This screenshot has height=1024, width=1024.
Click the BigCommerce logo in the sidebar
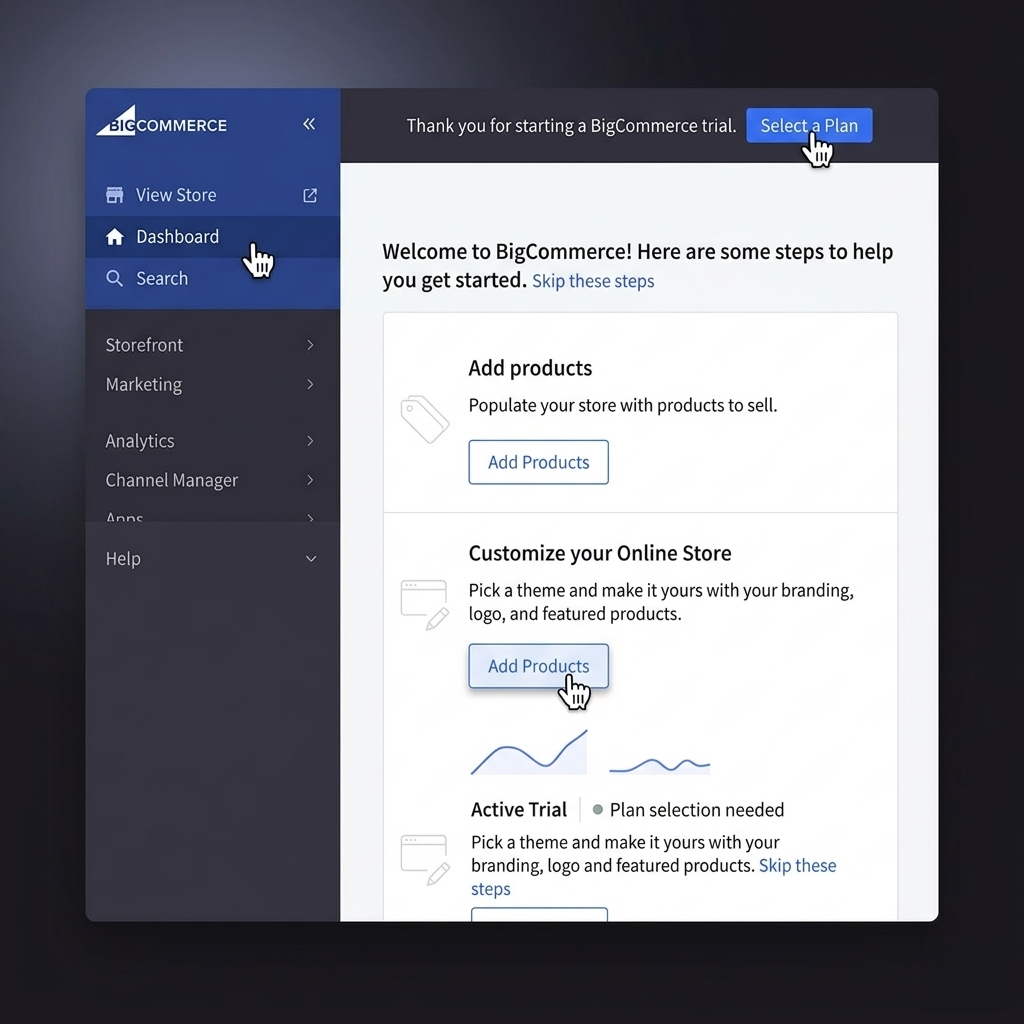[162, 123]
